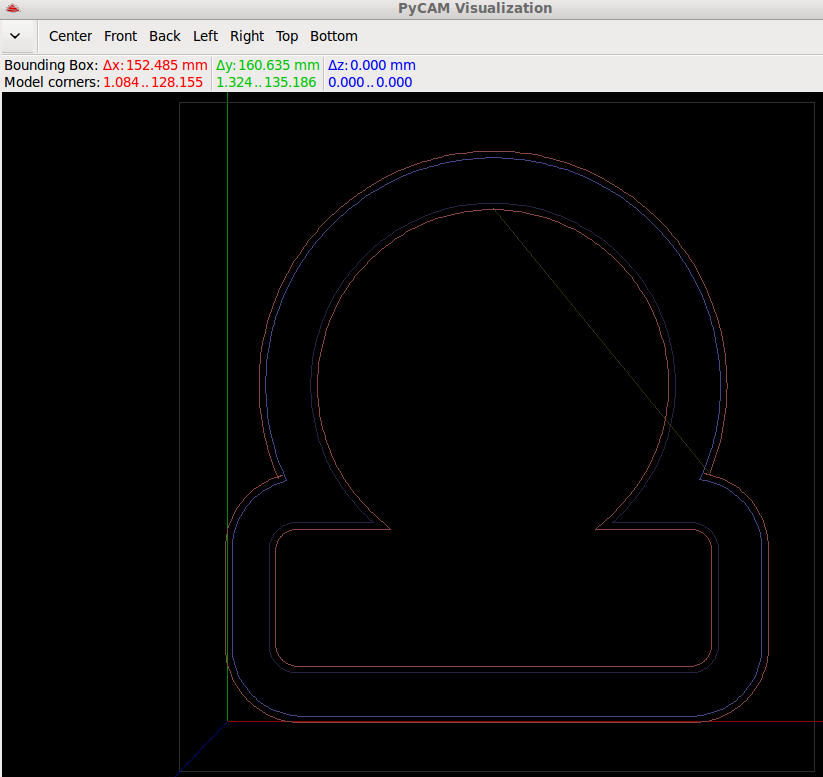This screenshot has width=823, height=777.
Task: Click the blue axis line at bottom-left corner
Action: (x=204, y=746)
